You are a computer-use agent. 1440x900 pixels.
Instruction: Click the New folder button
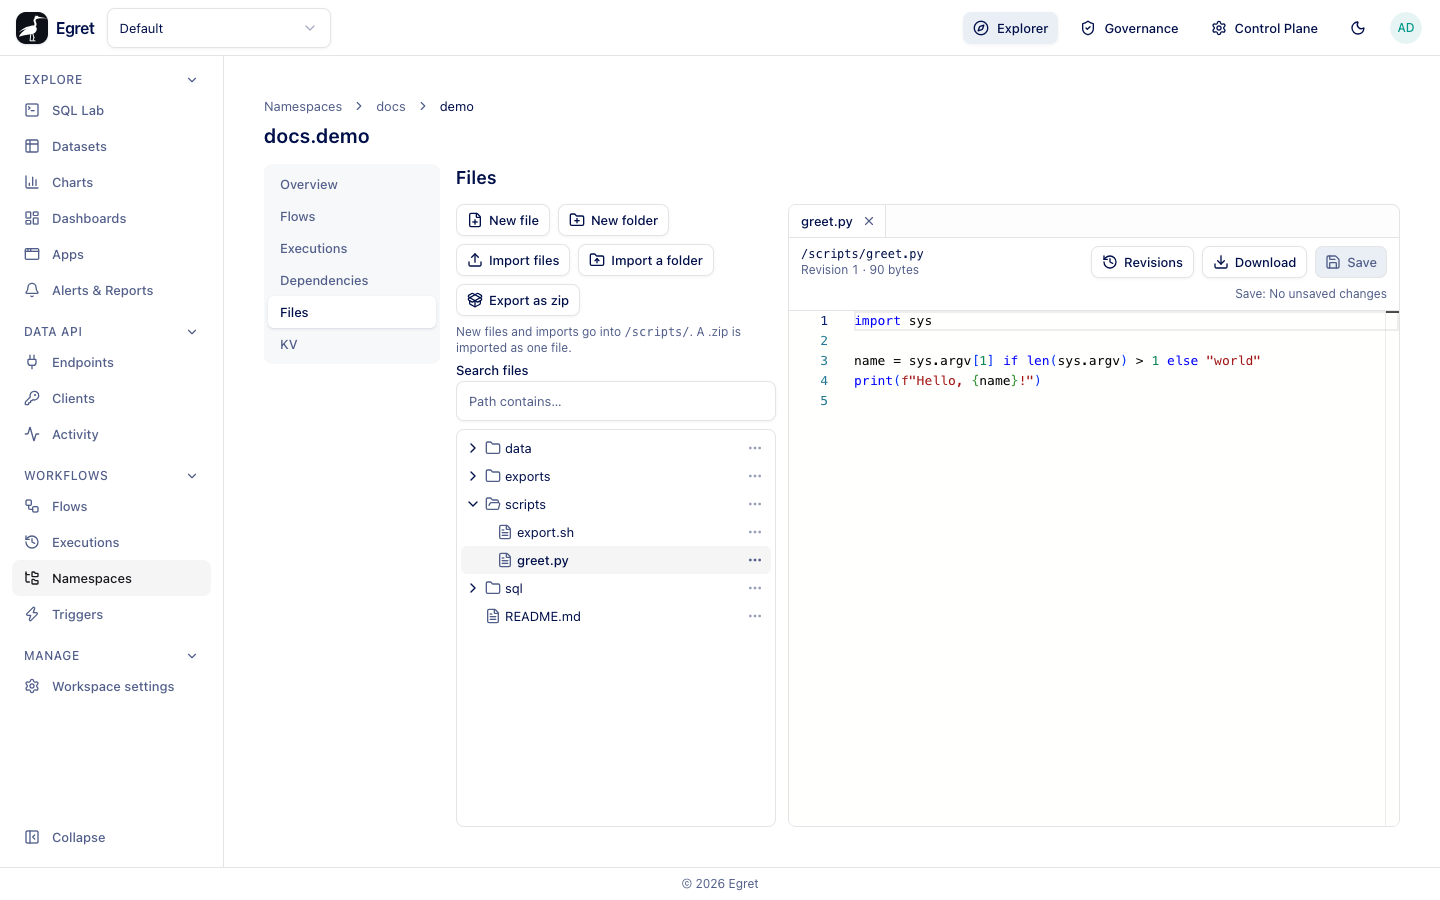pyautogui.click(x=614, y=220)
